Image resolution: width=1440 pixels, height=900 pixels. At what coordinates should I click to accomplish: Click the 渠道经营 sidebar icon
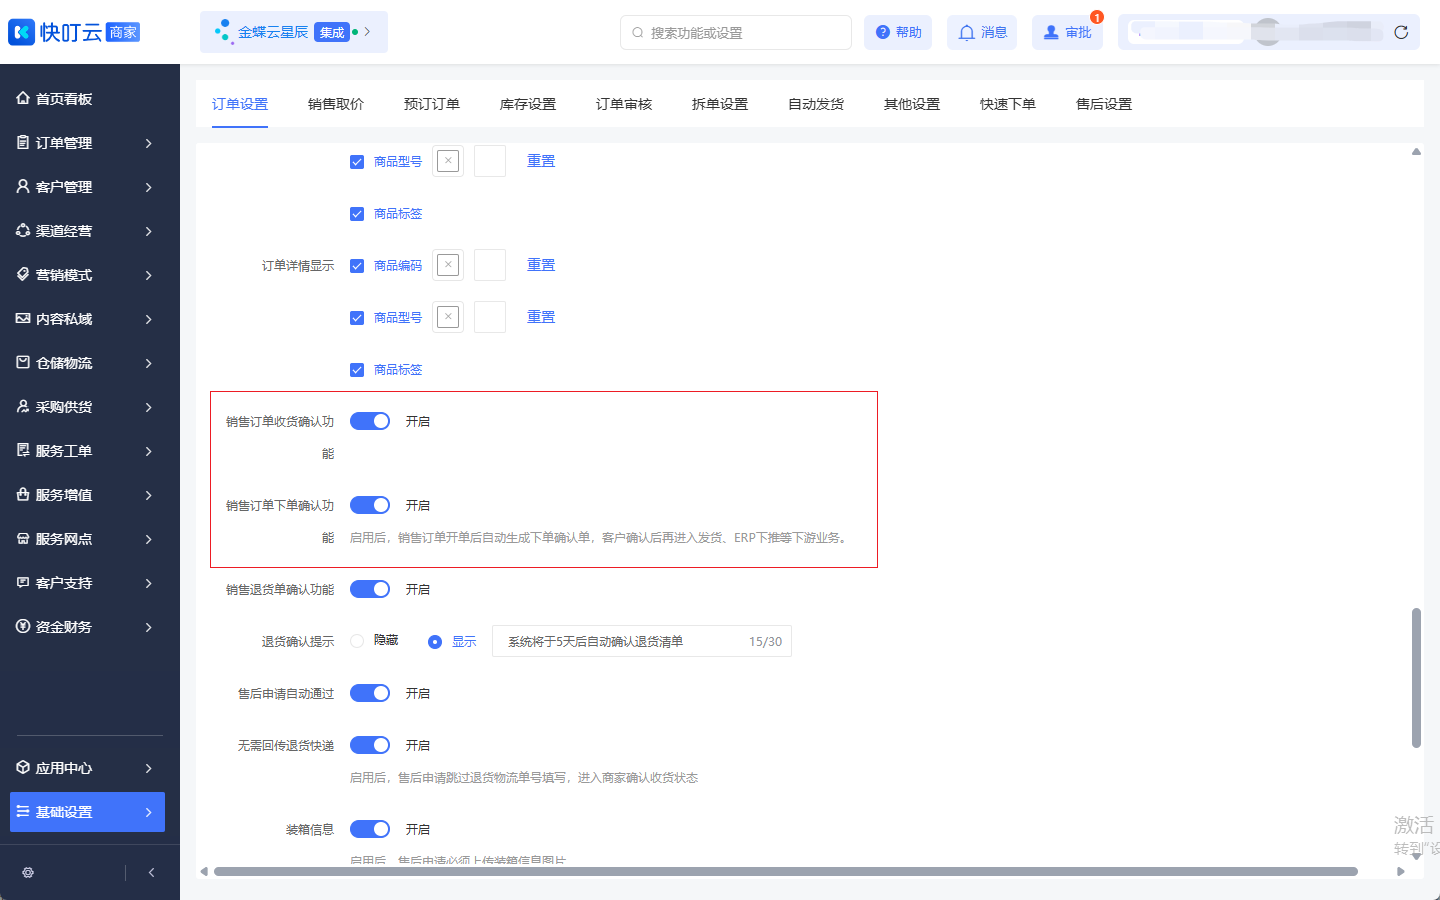coord(23,230)
